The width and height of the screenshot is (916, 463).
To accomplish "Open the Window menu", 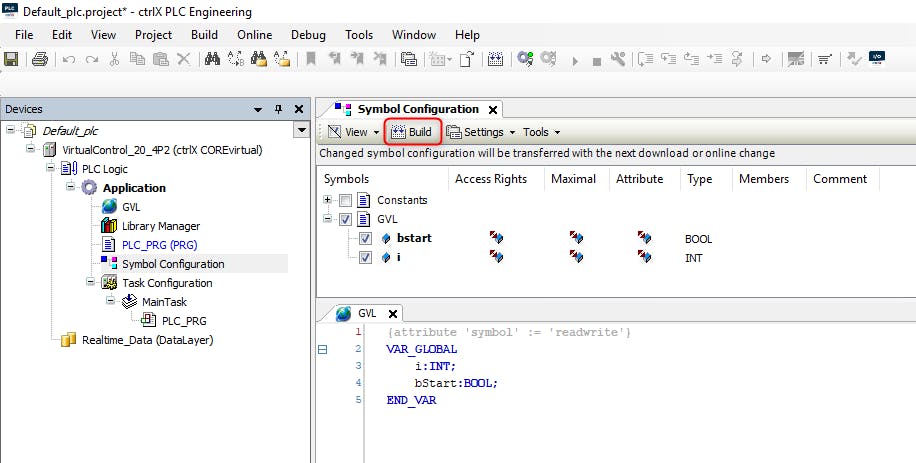I will tap(414, 34).
